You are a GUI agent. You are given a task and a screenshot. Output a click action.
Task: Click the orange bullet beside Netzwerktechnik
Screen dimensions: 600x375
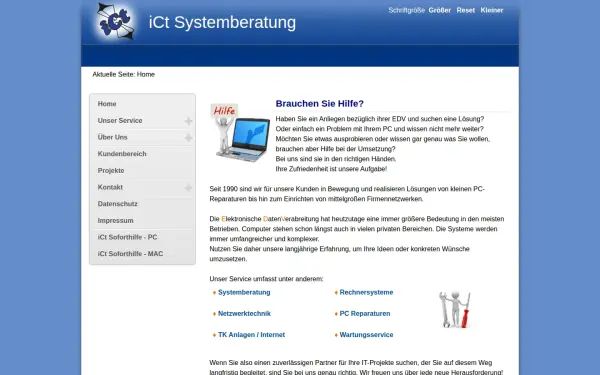[x=214, y=314]
